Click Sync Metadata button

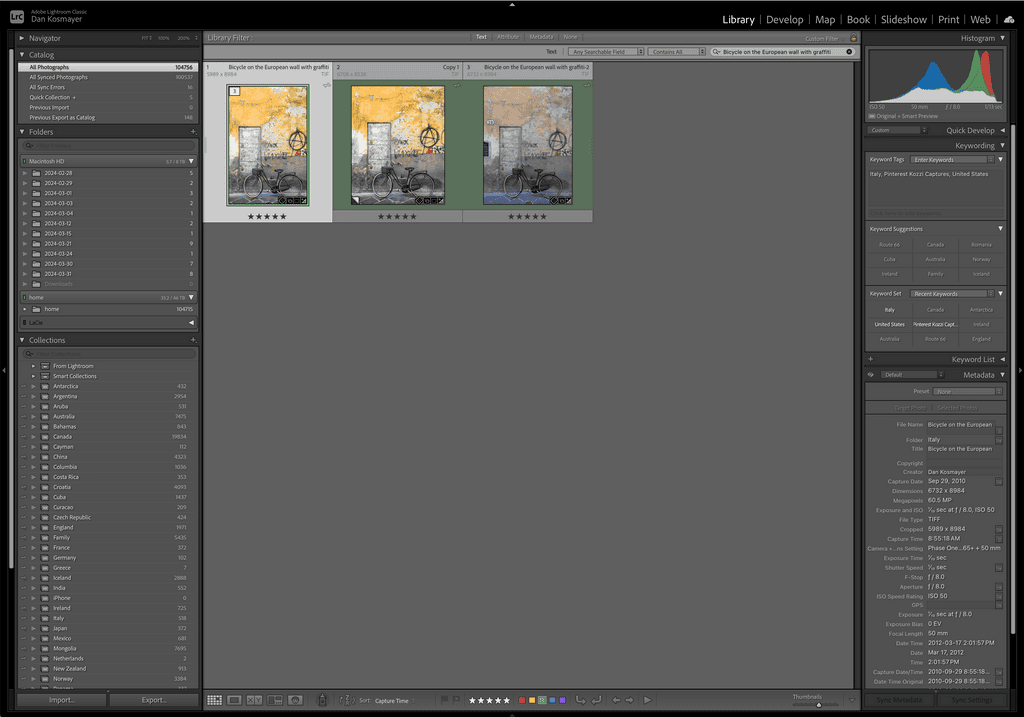point(899,700)
